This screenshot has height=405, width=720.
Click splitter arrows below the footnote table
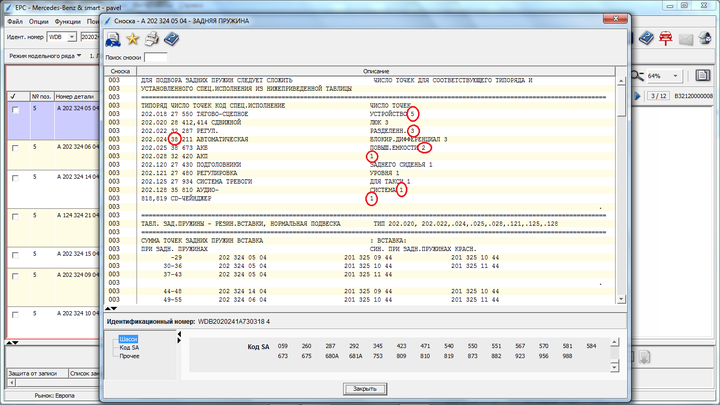pyautogui.click(x=111, y=309)
